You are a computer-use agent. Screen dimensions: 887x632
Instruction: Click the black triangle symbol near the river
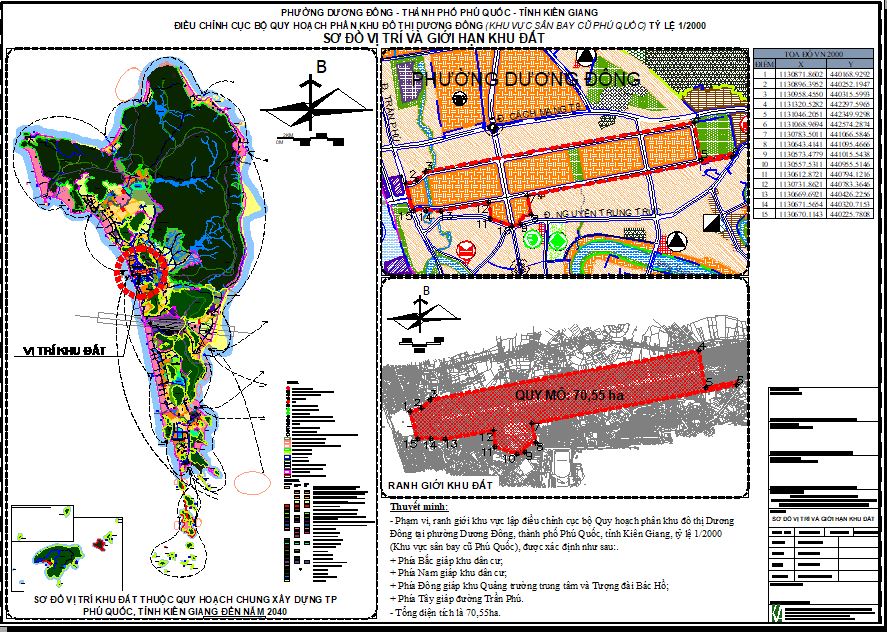[675, 242]
